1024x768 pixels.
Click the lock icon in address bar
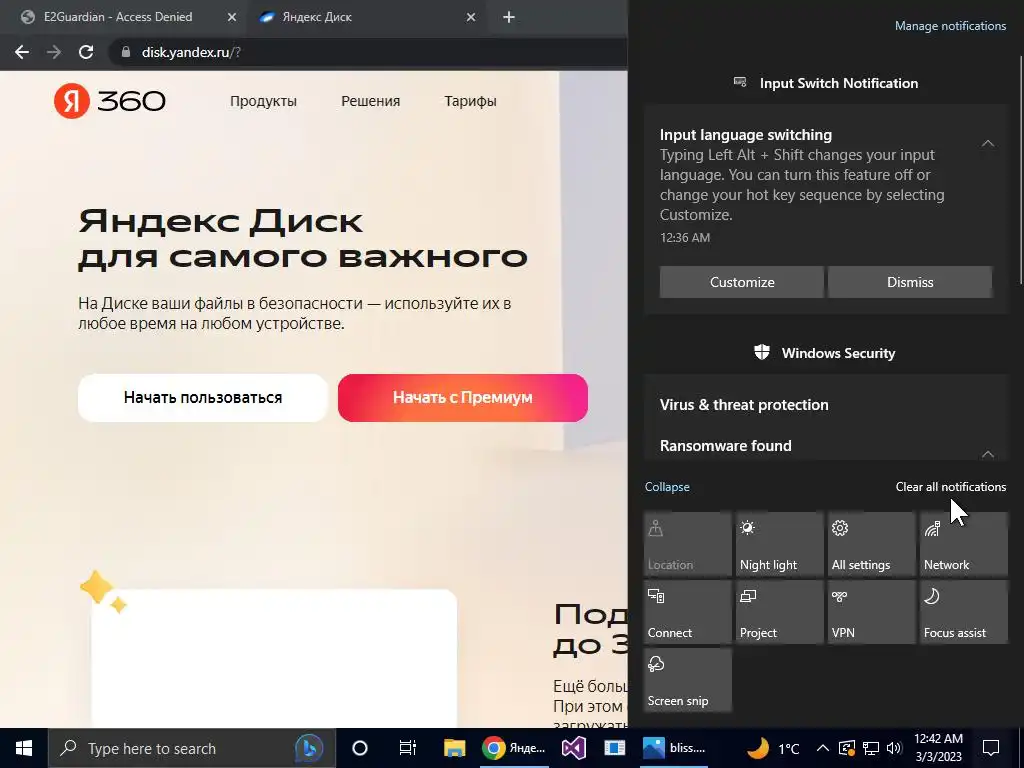pos(125,52)
